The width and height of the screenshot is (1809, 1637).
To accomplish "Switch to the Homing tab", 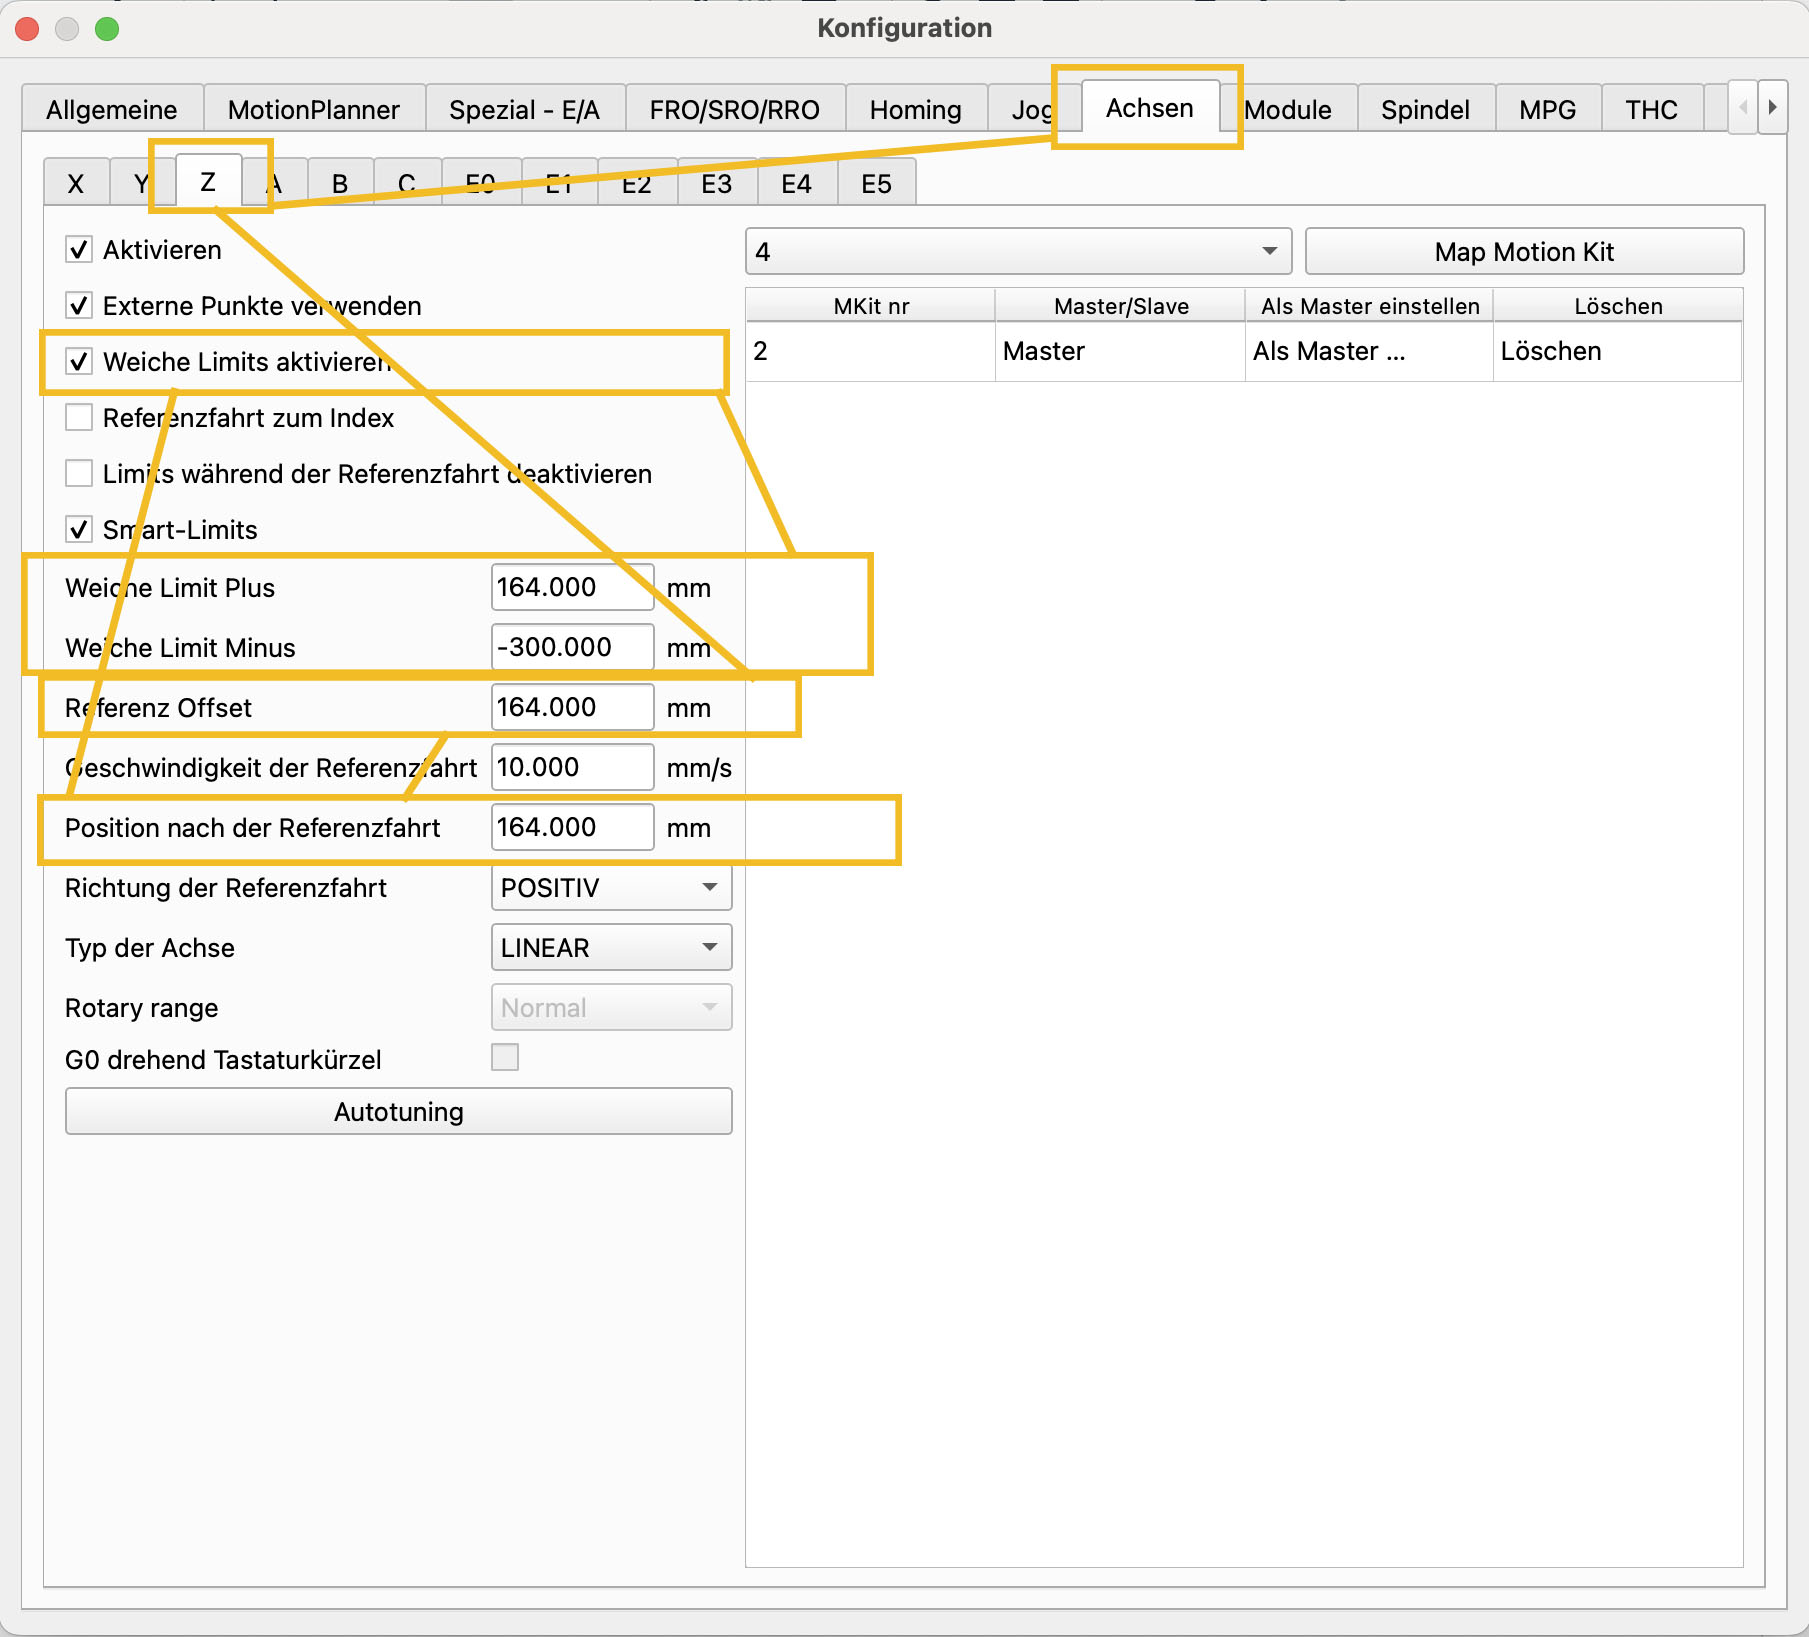I will [x=915, y=110].
